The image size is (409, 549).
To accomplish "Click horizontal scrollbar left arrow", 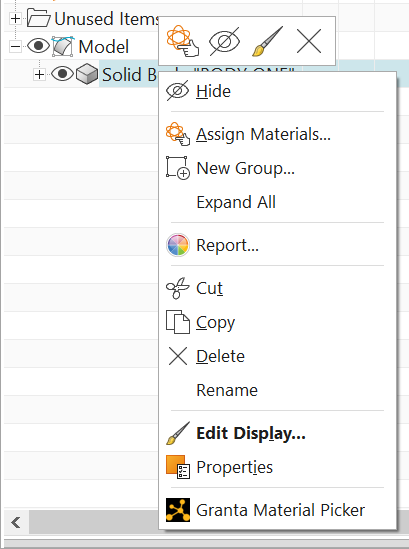I will pyautogui.click(x=16, y=522).
